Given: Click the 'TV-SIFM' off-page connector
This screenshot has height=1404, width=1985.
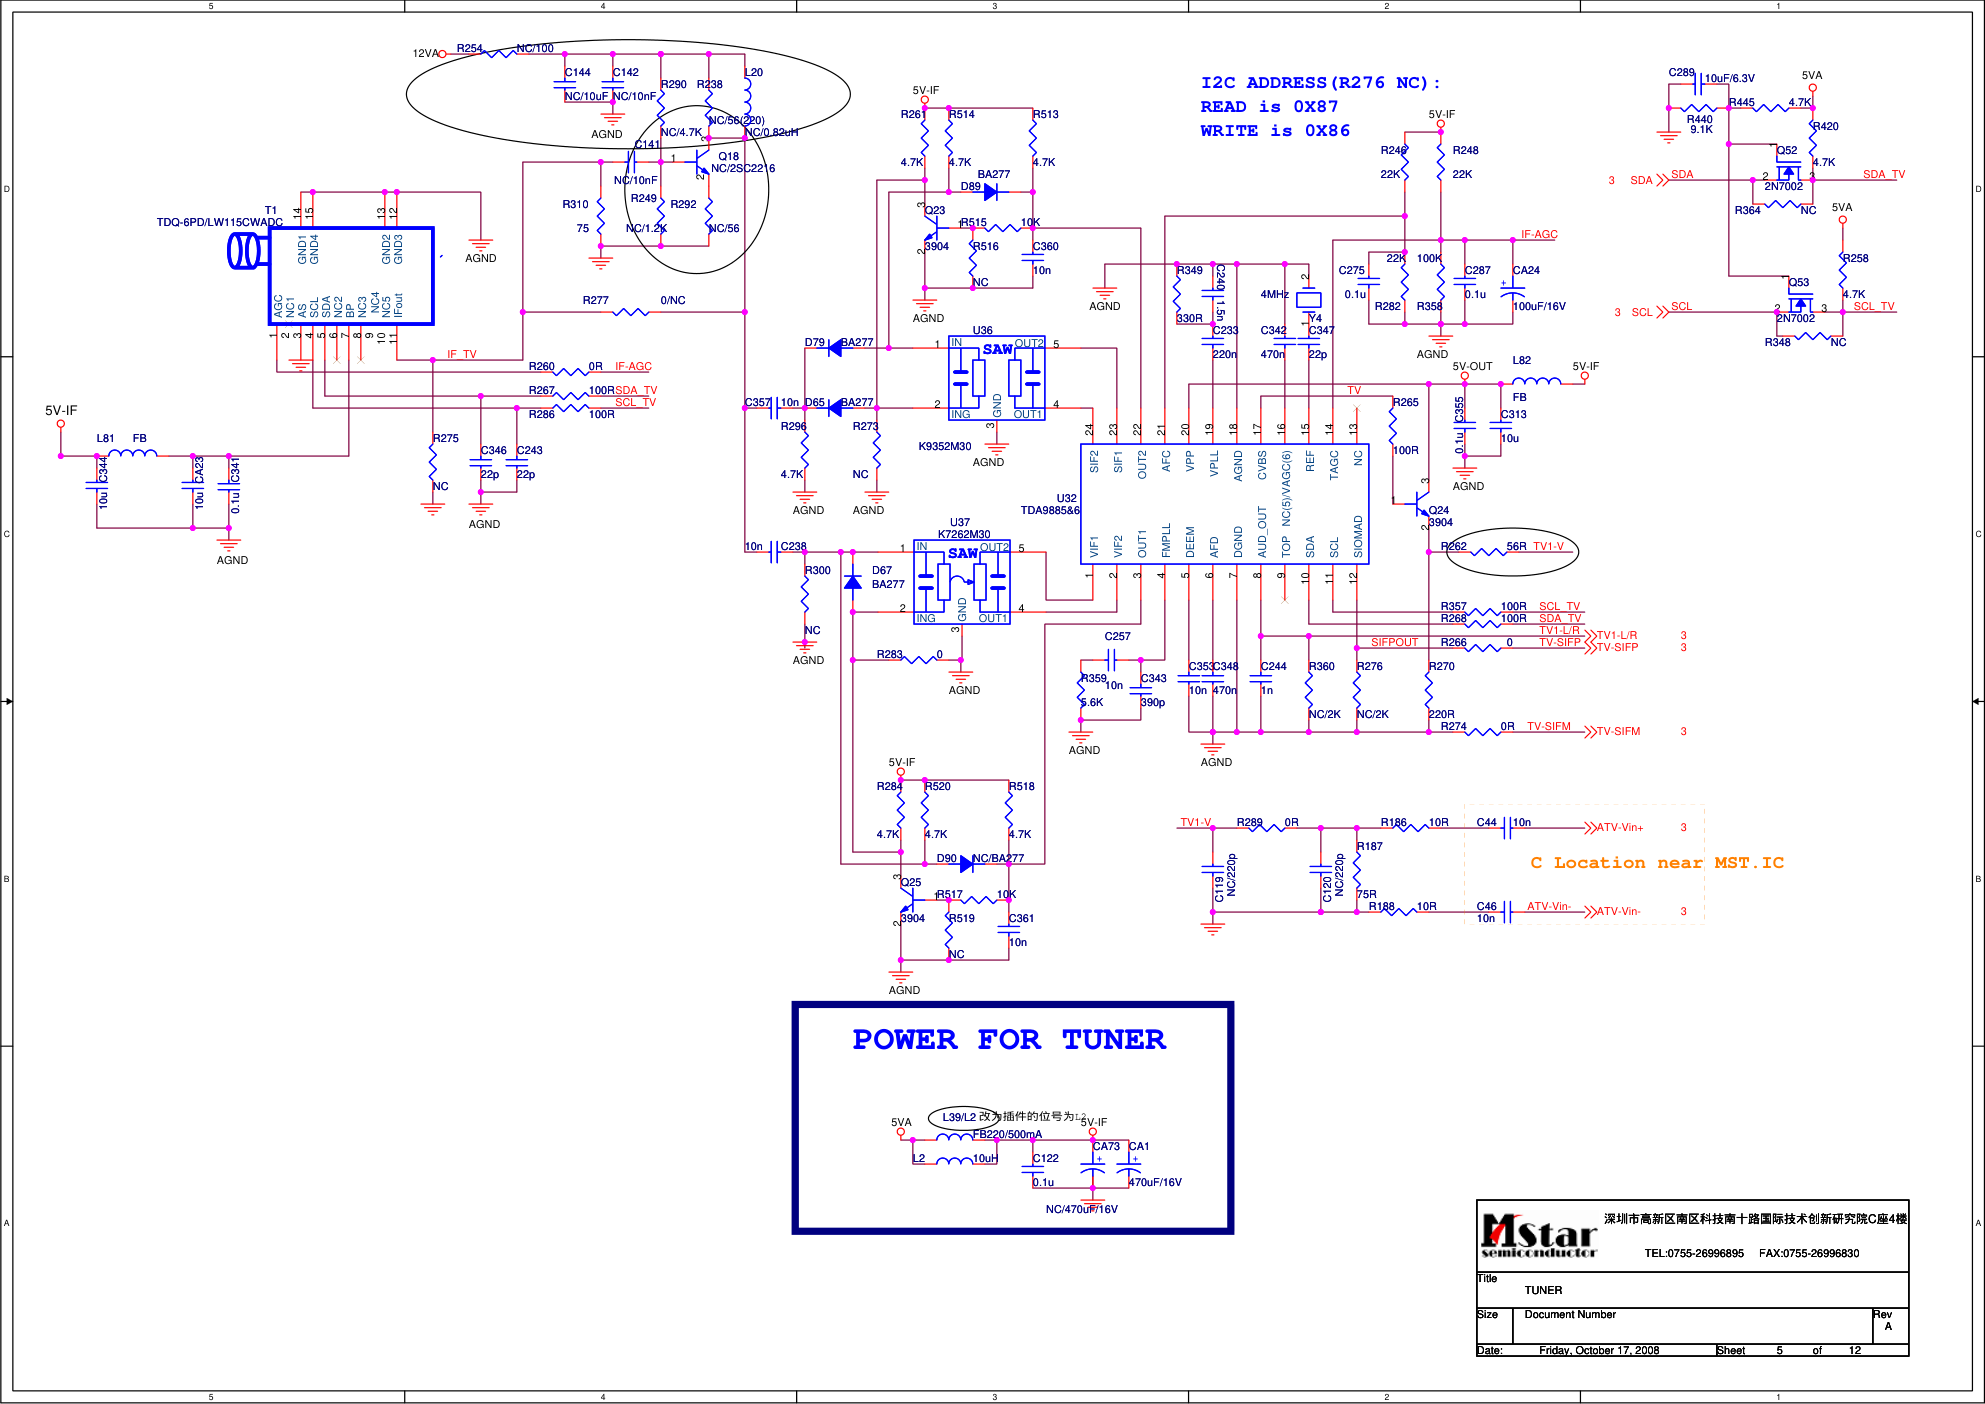Looking at the screenshot, I should point(1612,731).
